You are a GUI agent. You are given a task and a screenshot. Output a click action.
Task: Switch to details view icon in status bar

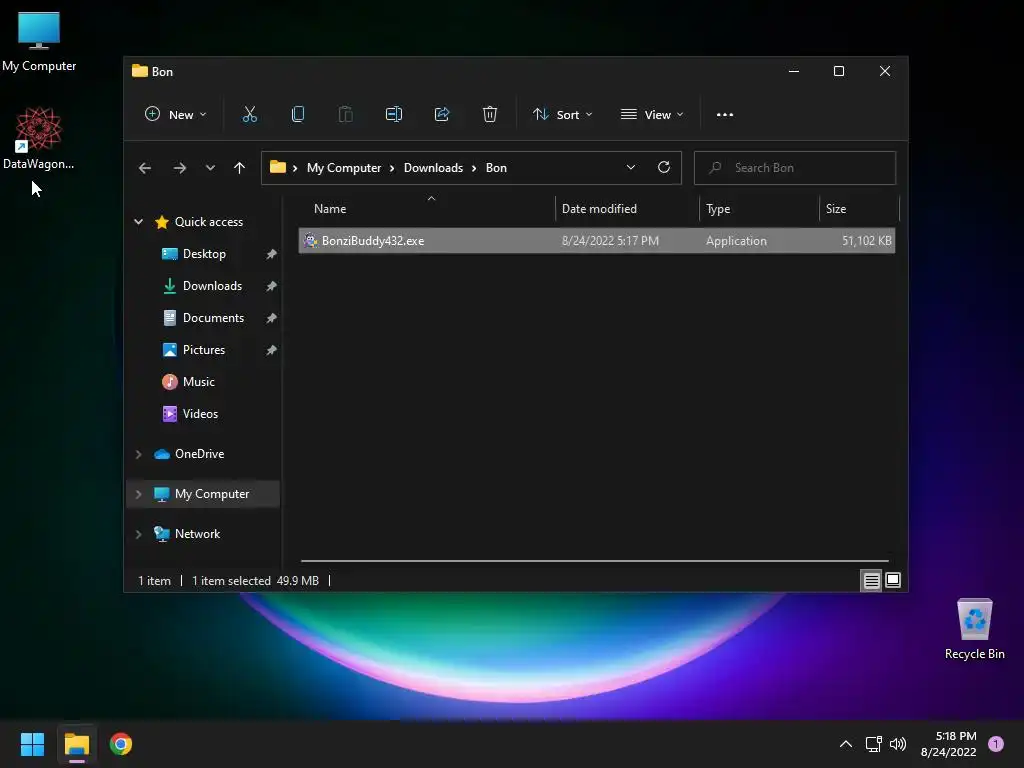click(x=871, y=580)
